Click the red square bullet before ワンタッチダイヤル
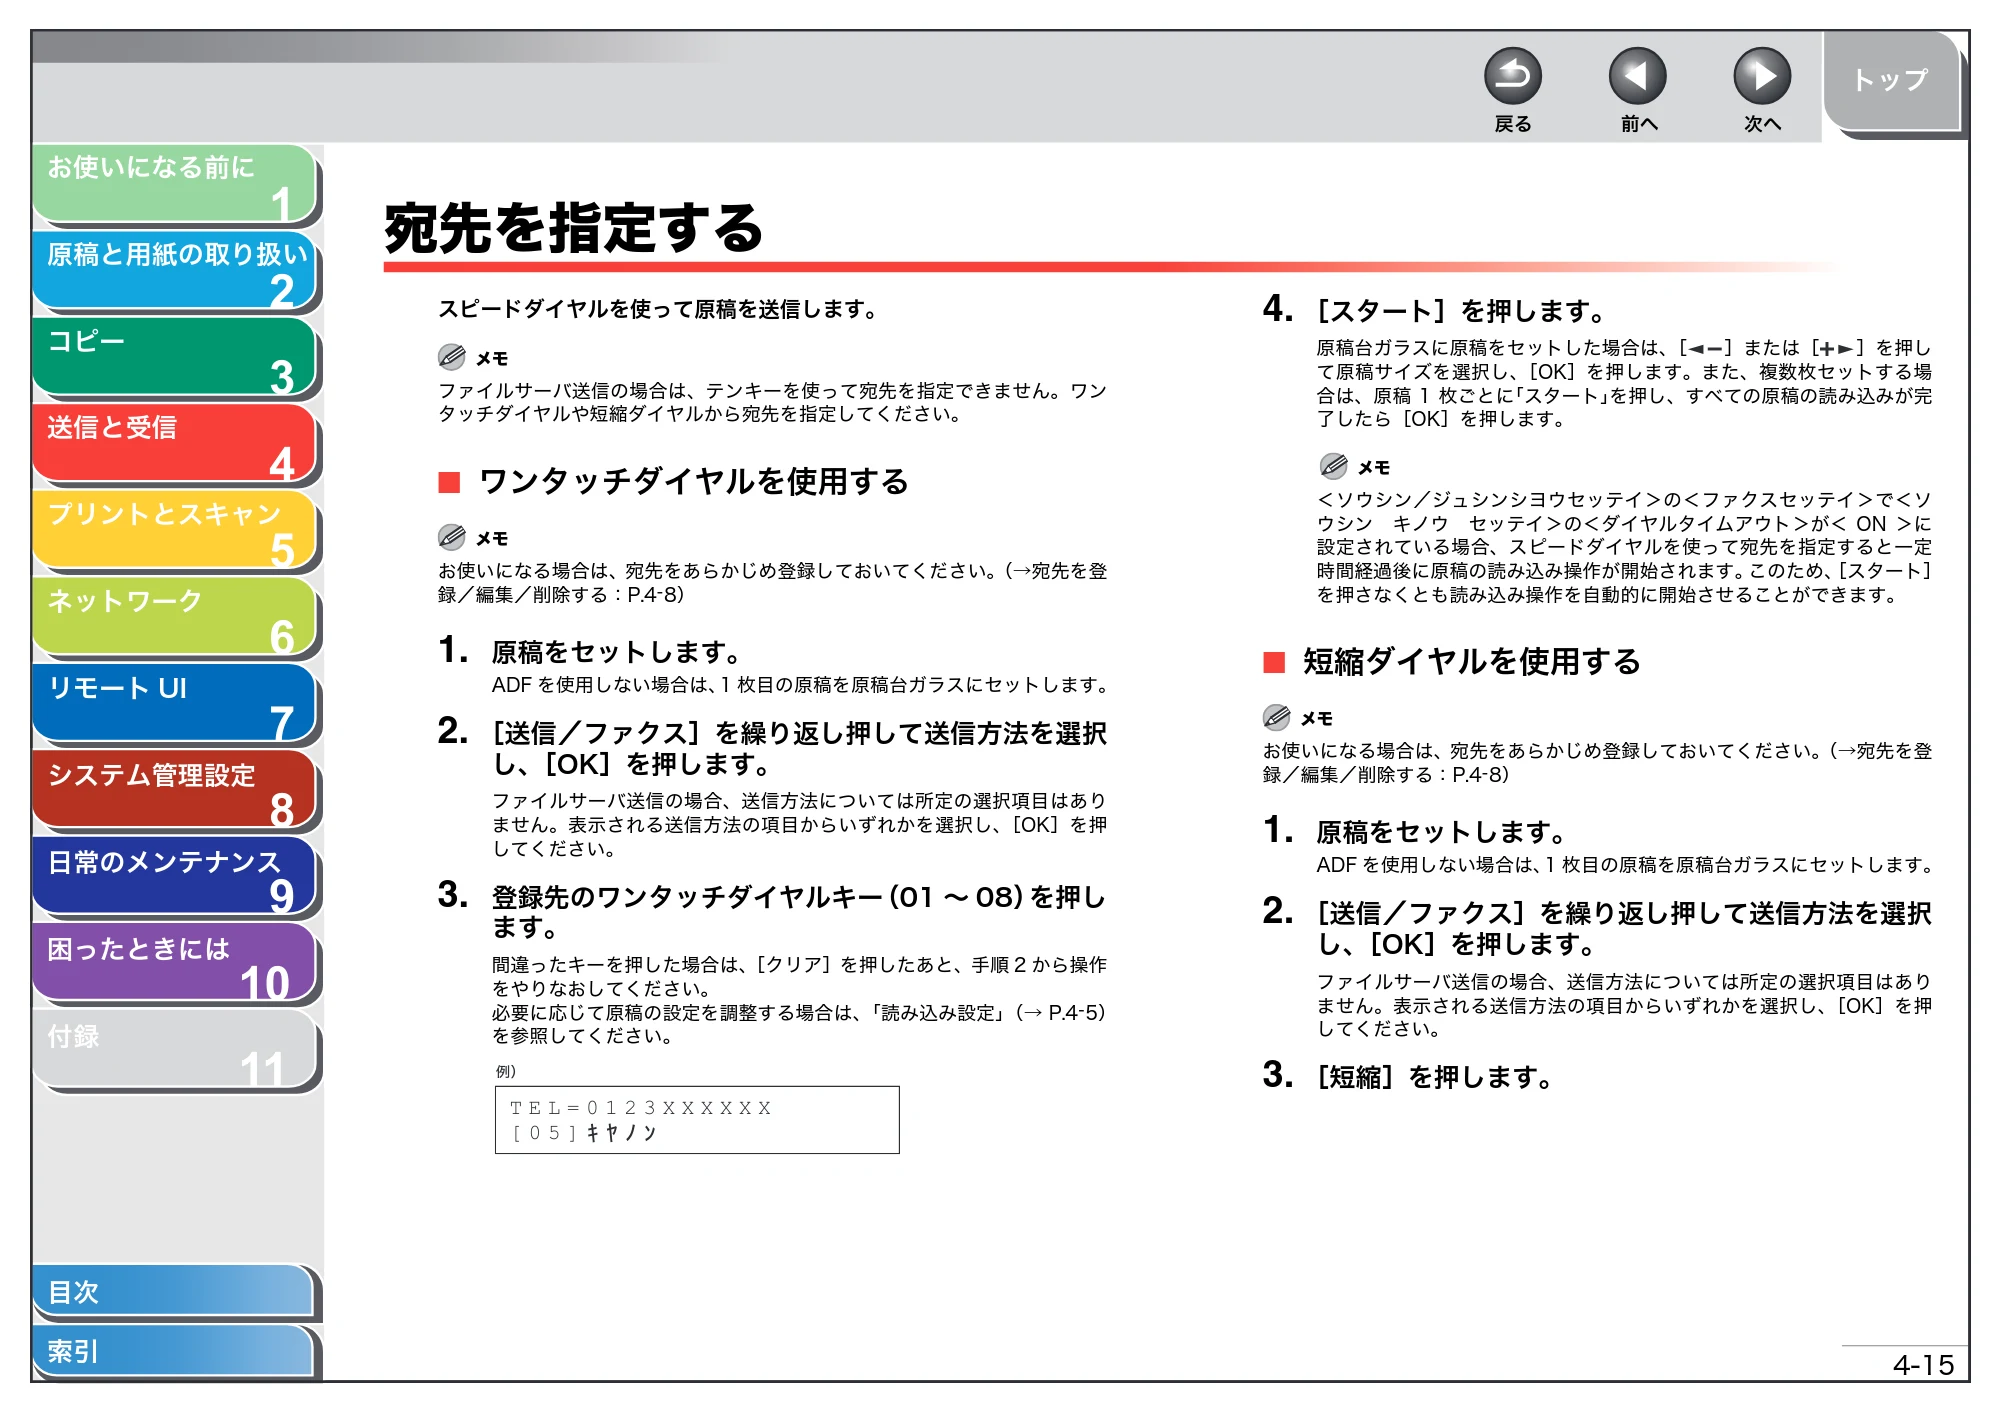The image size is (2000, 1414). point(449,483)
